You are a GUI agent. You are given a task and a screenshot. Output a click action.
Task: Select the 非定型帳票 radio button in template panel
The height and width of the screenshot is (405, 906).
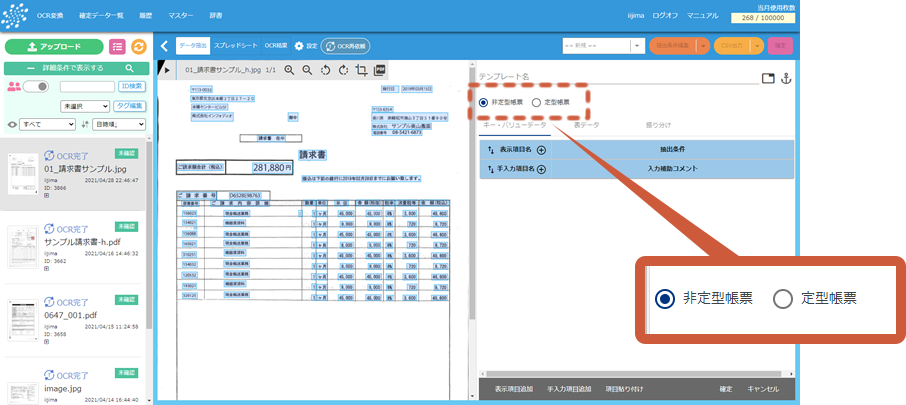[x=484, y=102]
